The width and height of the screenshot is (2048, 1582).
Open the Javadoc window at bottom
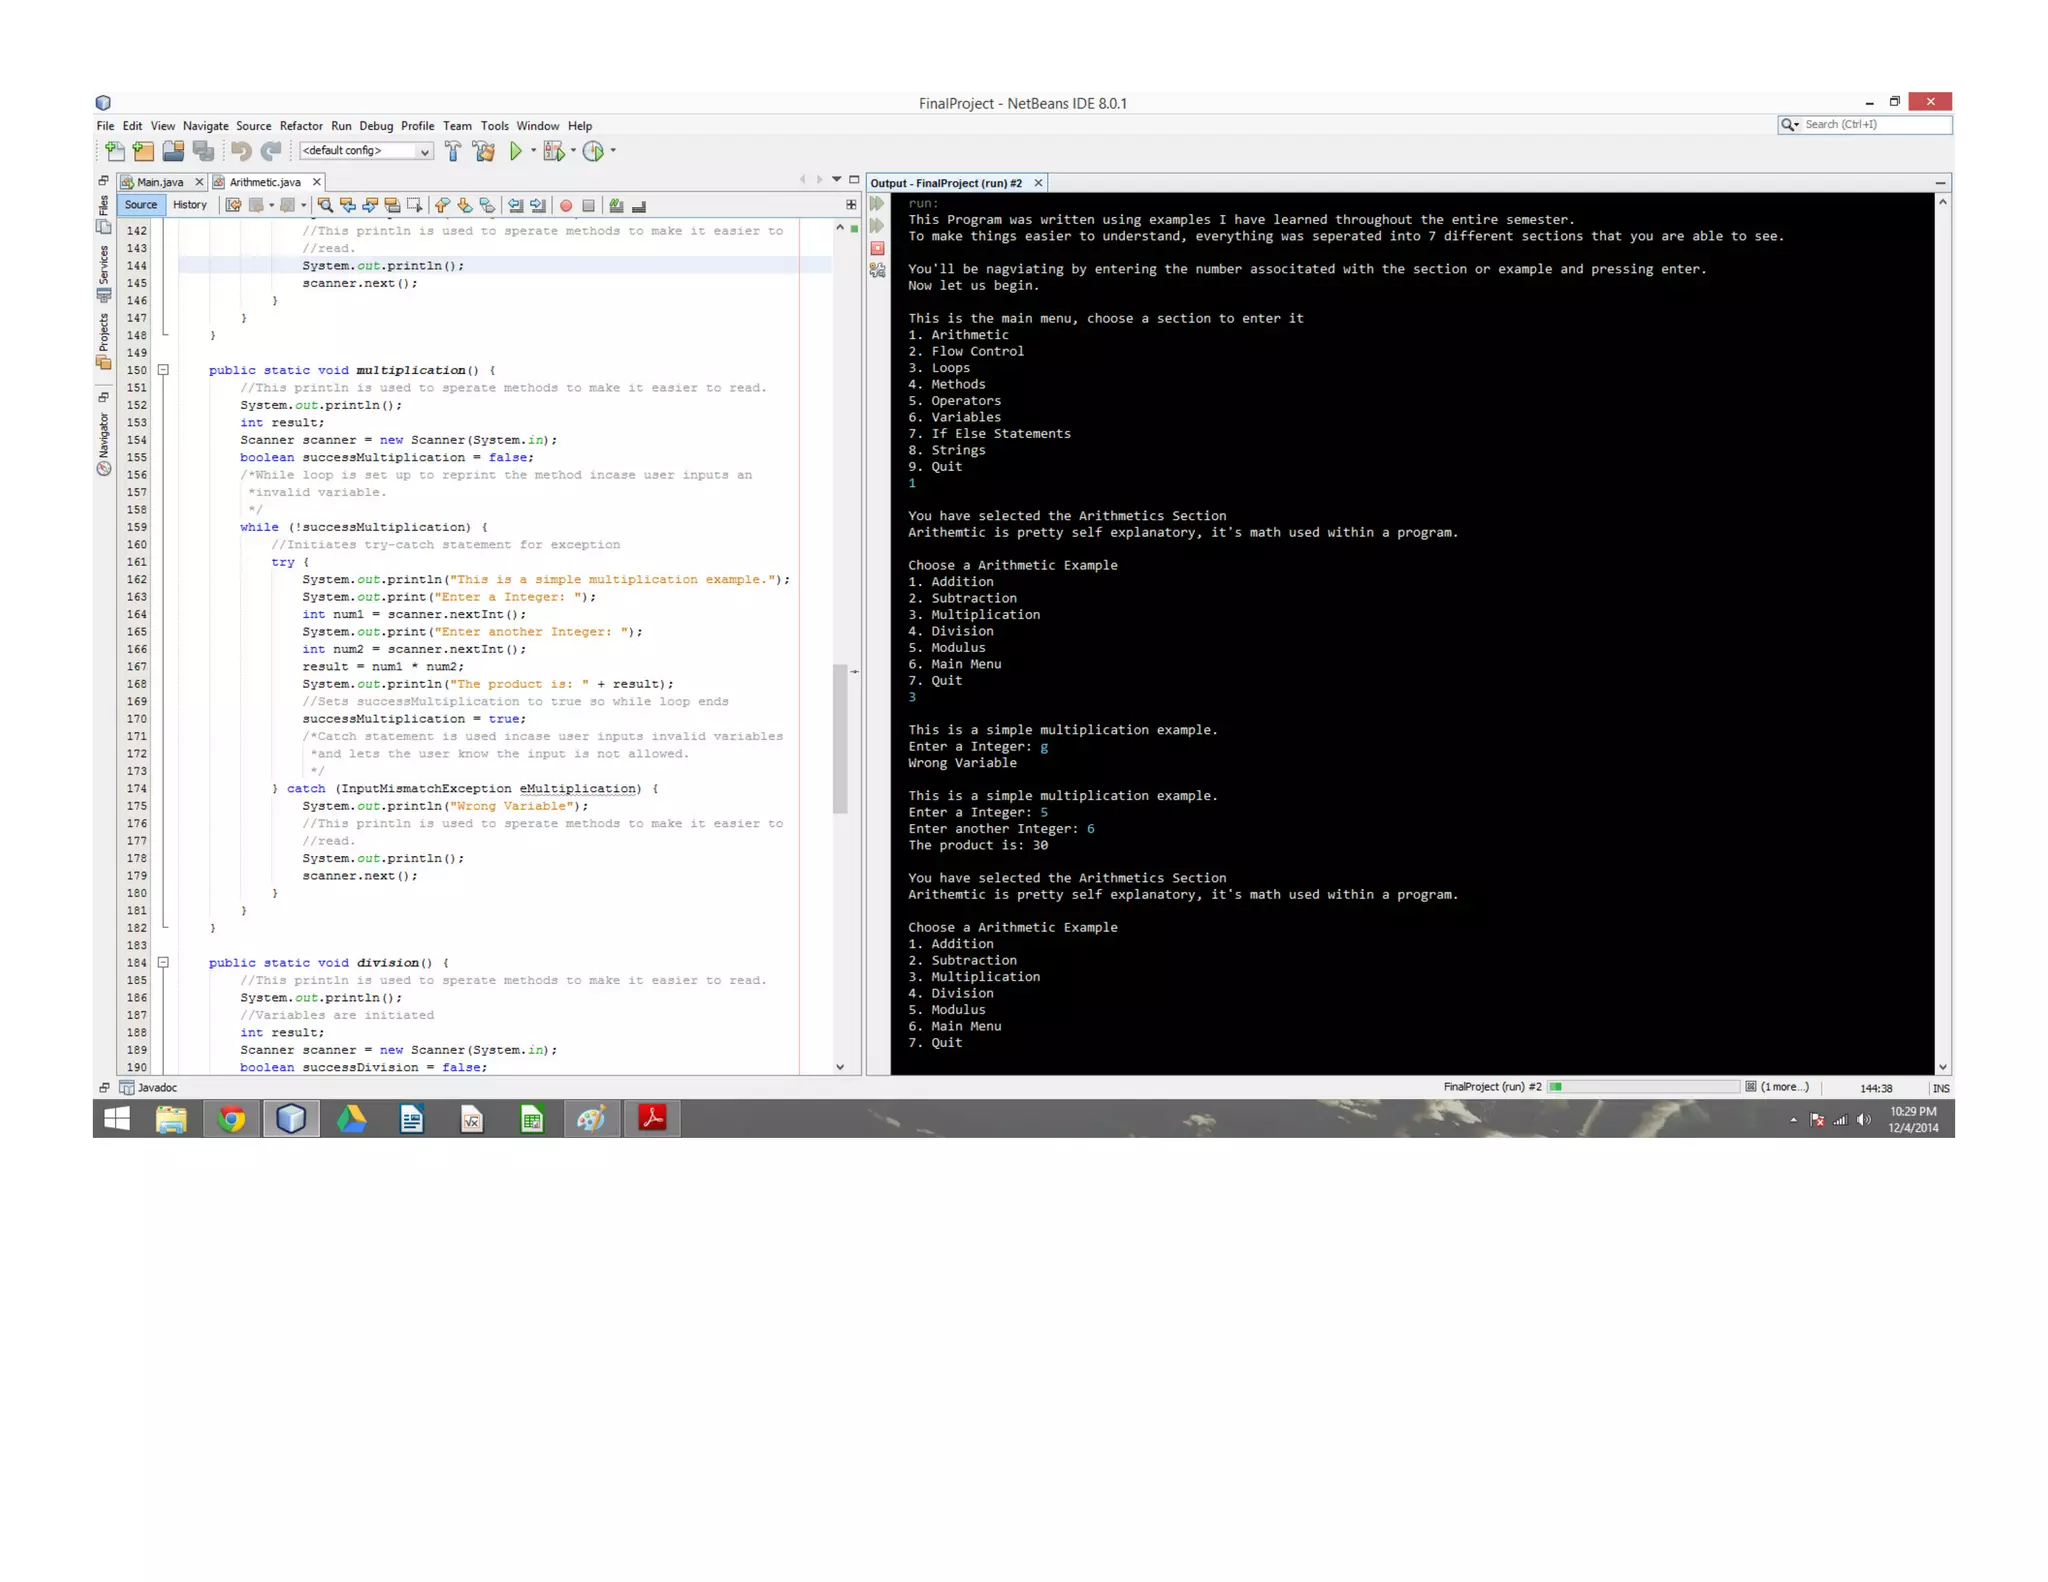click(156, 1087)
